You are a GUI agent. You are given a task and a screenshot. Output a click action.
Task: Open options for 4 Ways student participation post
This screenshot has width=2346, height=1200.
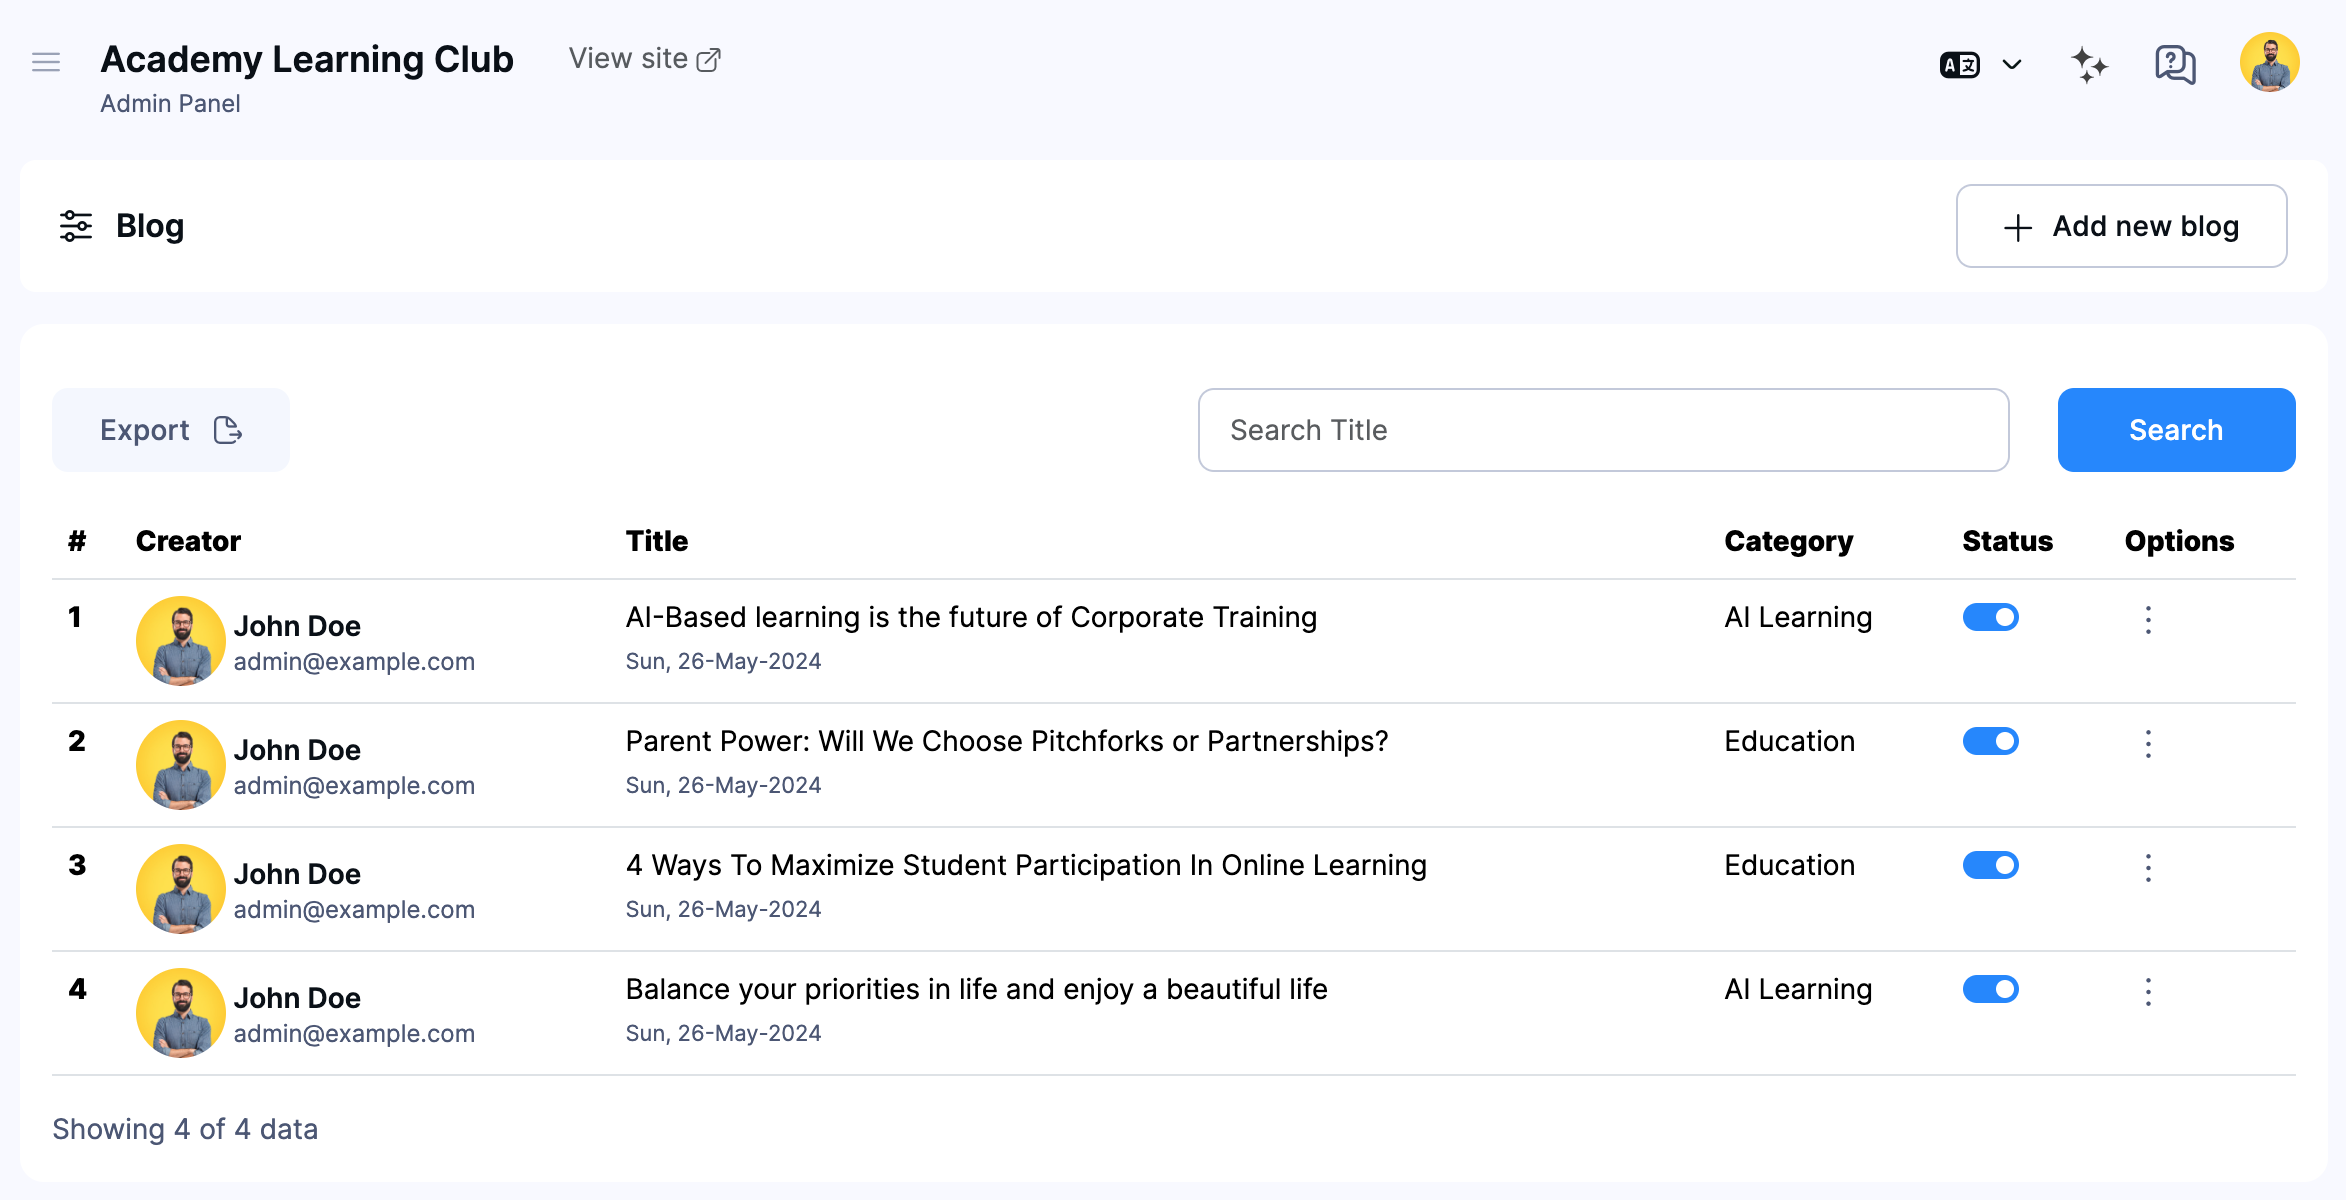[2148, 868]
